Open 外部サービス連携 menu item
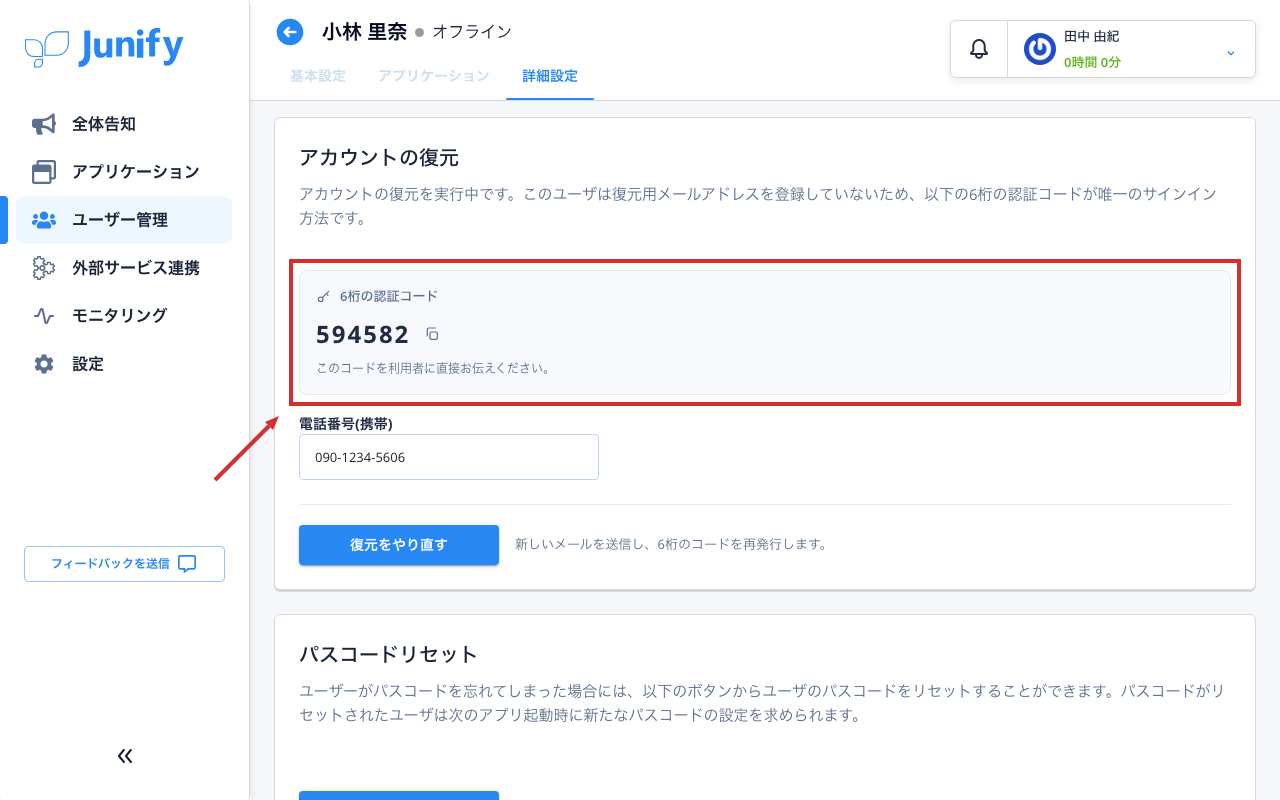This screenshot has width=1280, height=800. click(124, 268)
